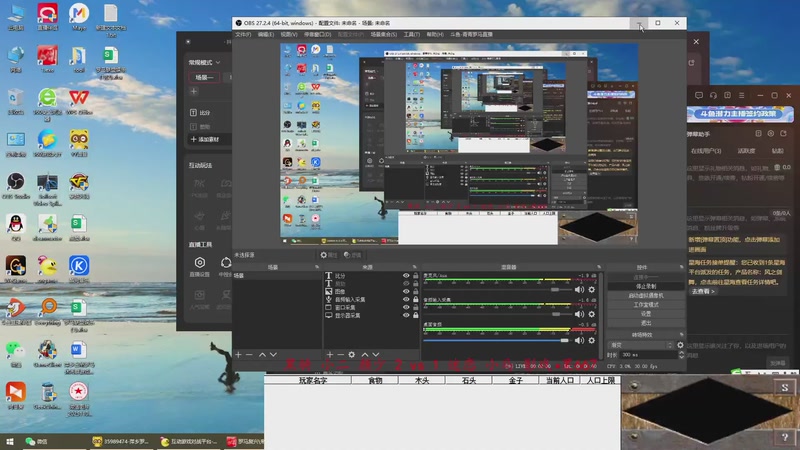Toggle lock for 图像 source
Viewport: 800px width, 450px height.
click(x=415, y=291)
